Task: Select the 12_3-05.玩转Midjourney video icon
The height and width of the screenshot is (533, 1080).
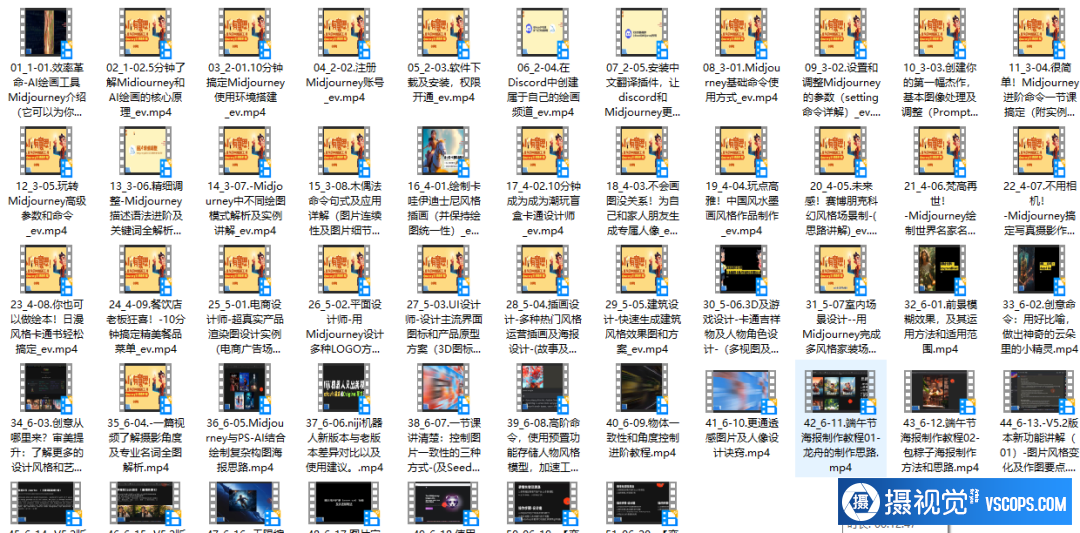Action: point(45,149)
